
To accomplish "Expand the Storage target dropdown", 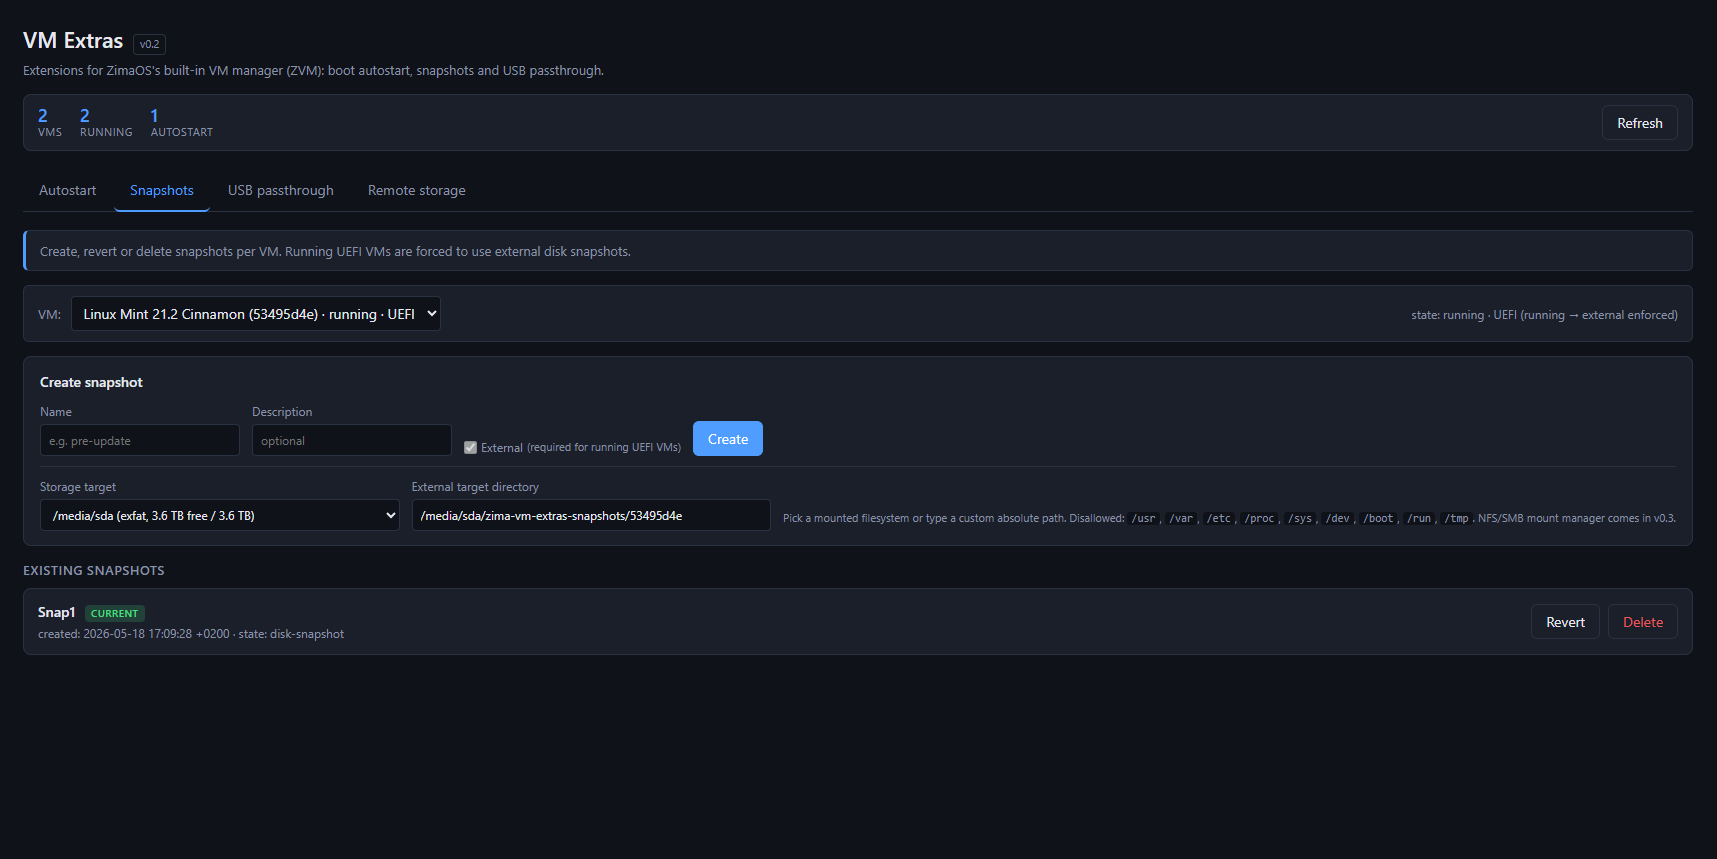I will click(220, 516).
